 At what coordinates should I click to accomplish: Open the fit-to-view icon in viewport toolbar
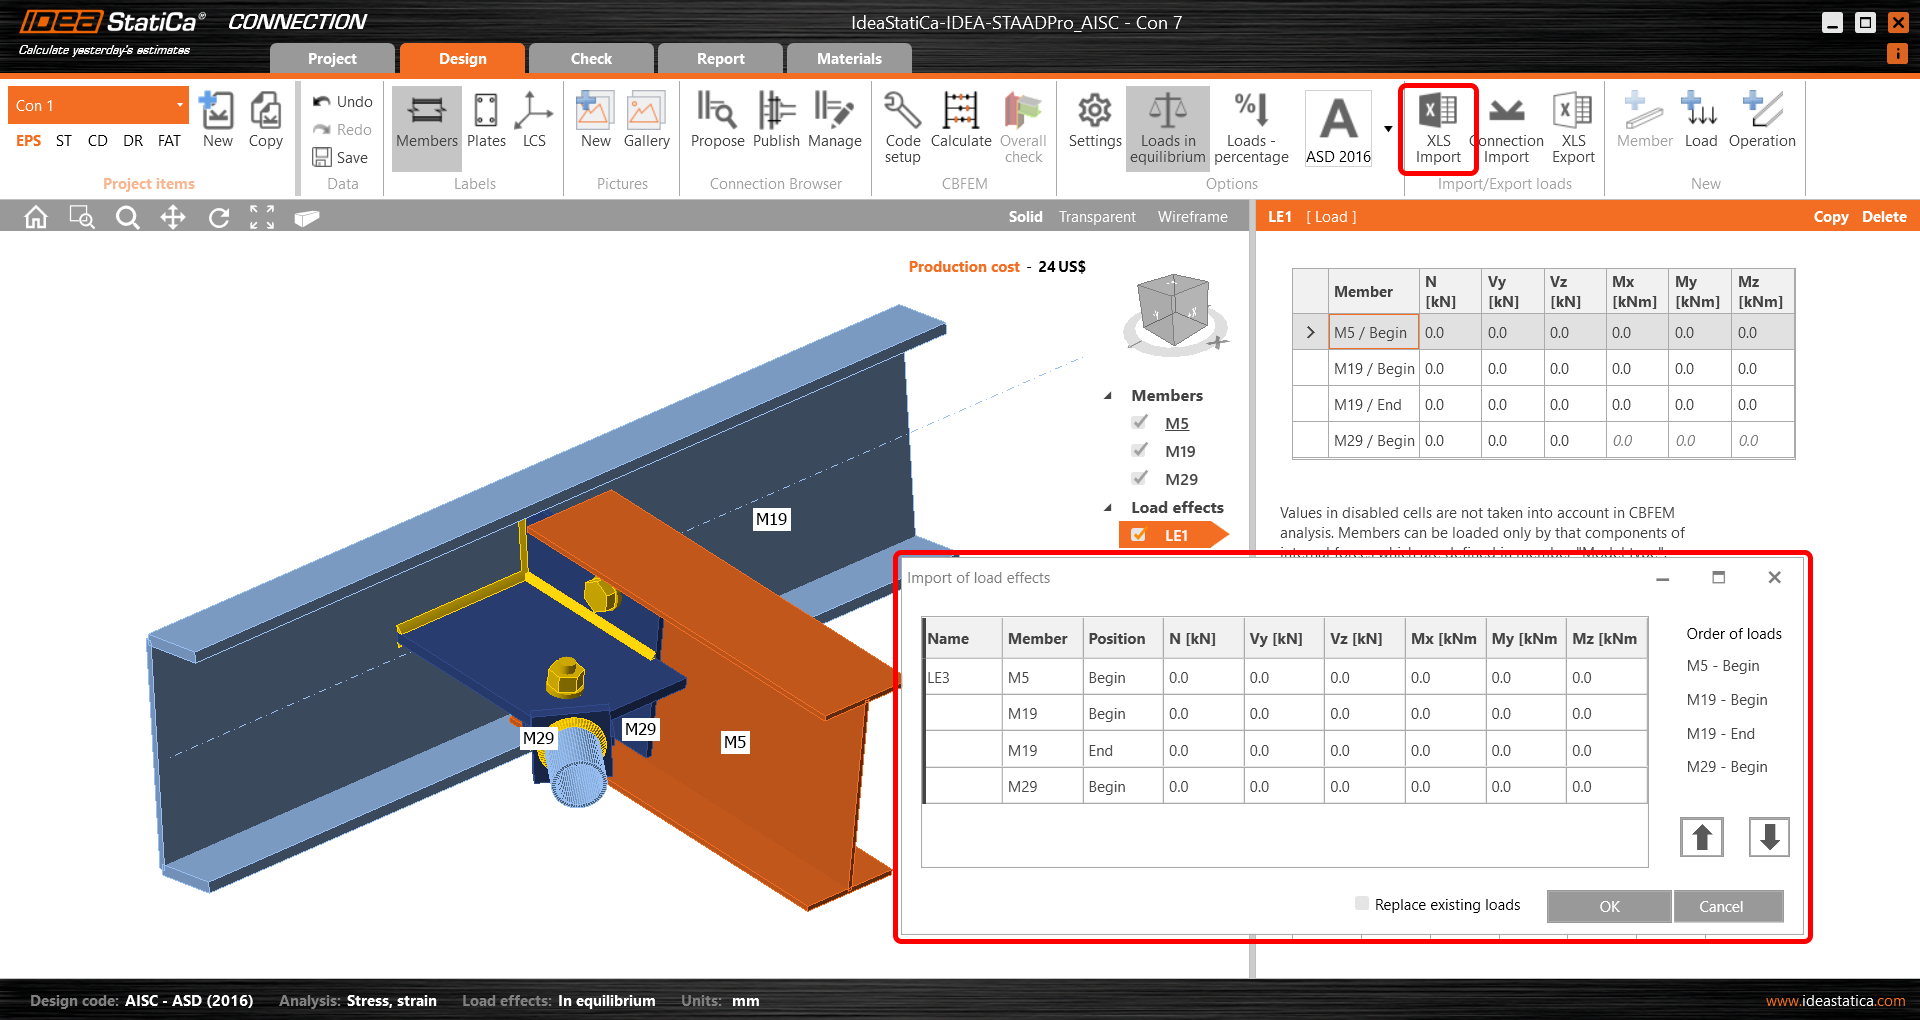[262, 216]
